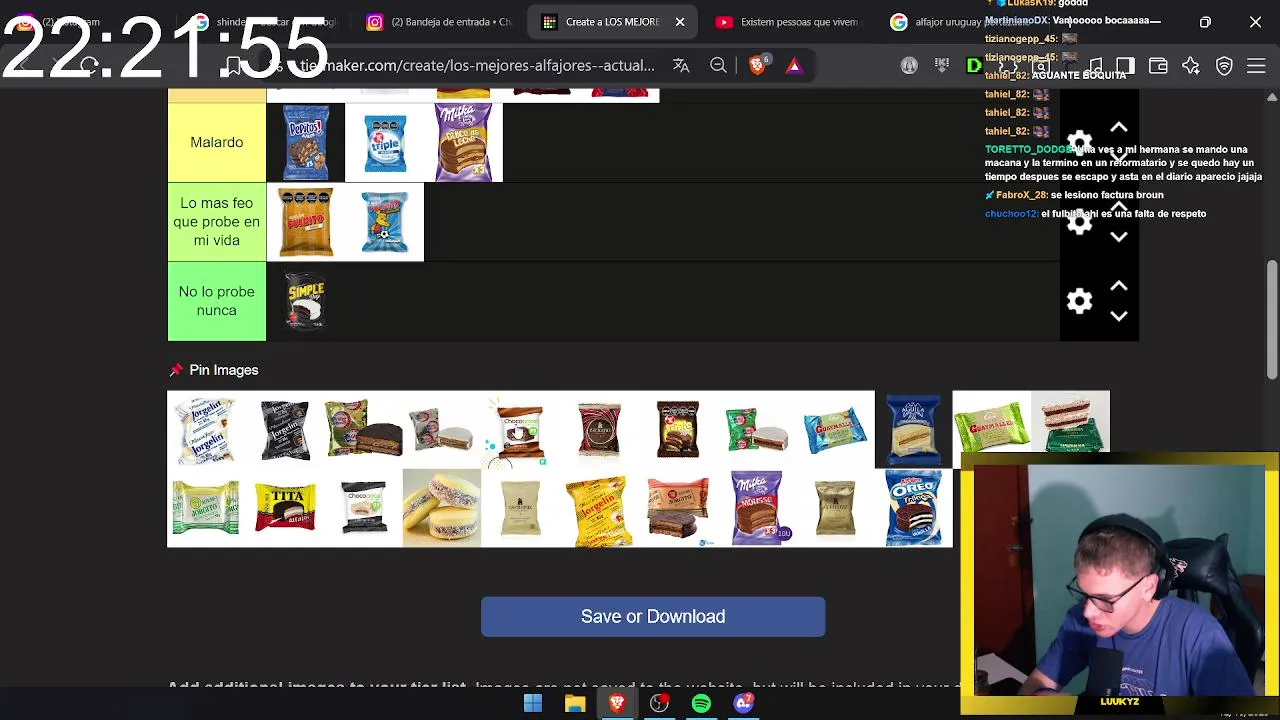Toggle the browser sidebar panel icon
1280x720 pixels.
[1125, 65]
